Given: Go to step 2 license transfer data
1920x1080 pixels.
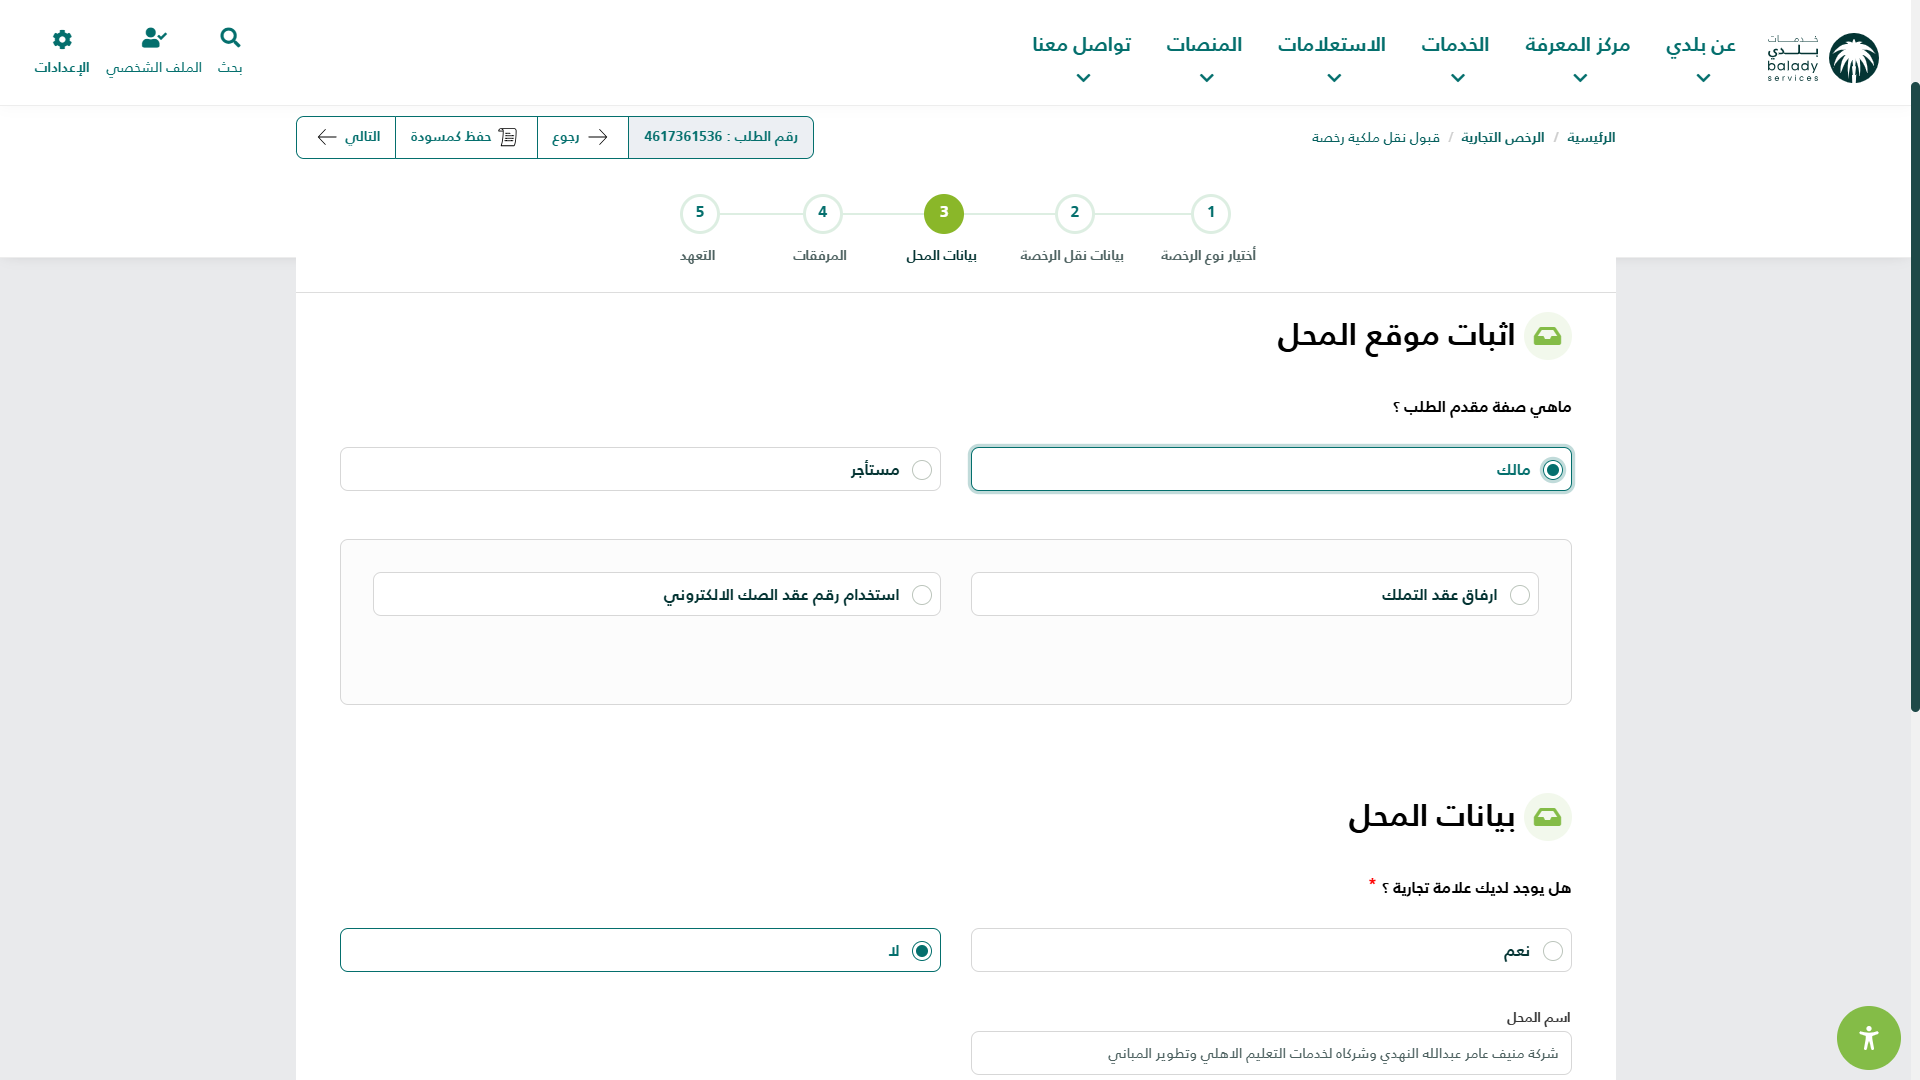Looking at the screenshot, I should pos(1074,214).
